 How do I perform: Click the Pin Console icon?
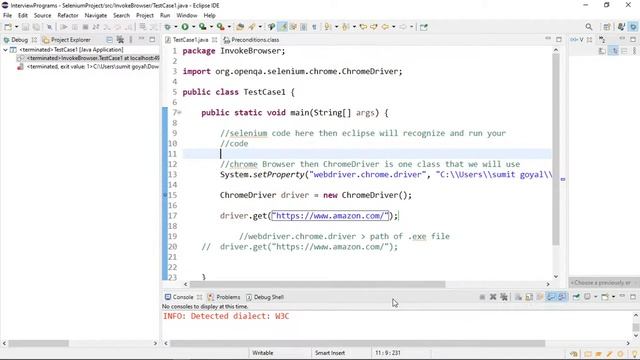click(x=576, y=297)
